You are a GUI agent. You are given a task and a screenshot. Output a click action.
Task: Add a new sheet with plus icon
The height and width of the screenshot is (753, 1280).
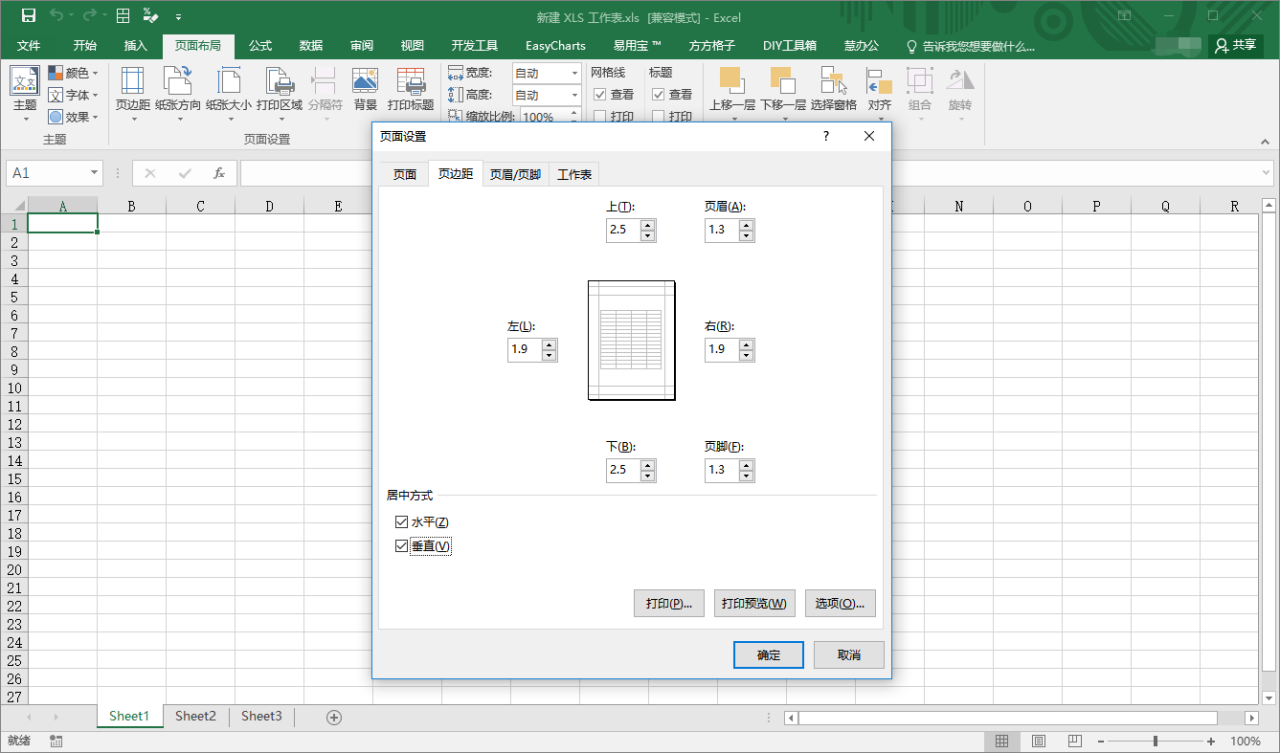(x=334, y=717)
